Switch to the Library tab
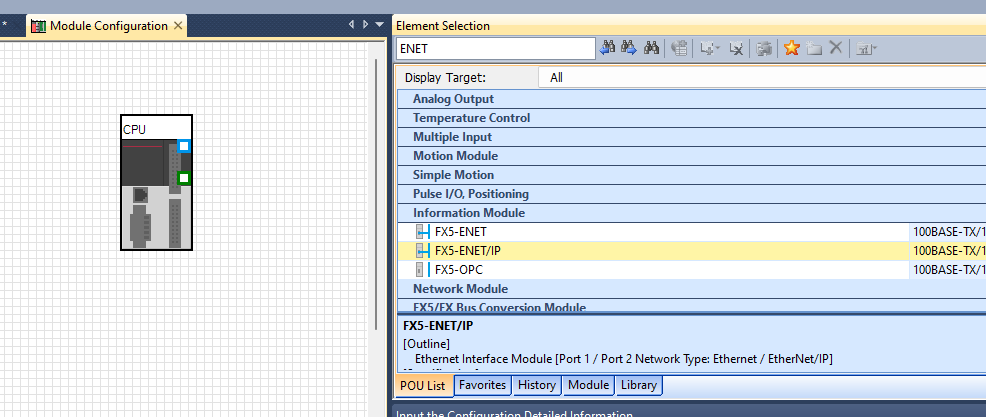Image resolution: width=986 pixels, height=417 pixels. tap(638, 385)
